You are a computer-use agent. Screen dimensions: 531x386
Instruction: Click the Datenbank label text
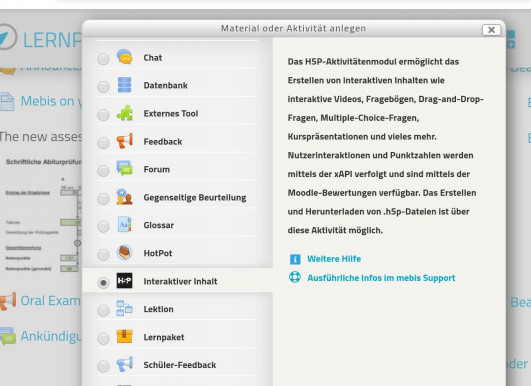pos(166,85)
